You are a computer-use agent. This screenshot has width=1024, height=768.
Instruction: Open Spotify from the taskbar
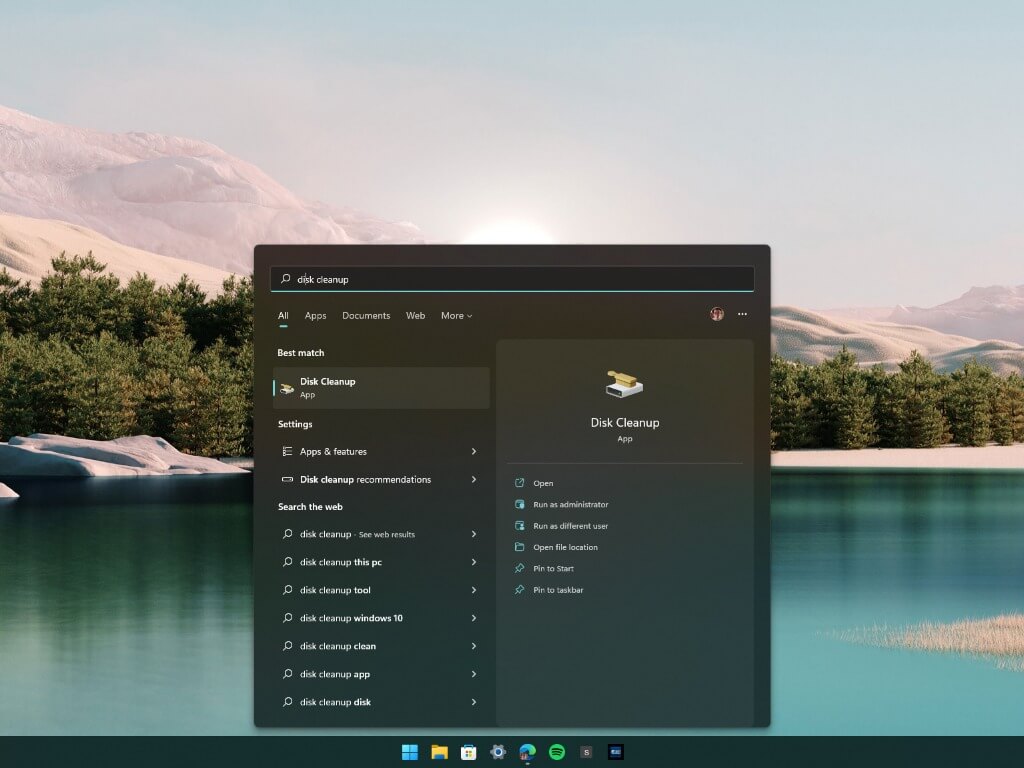[x=557, y=752]
